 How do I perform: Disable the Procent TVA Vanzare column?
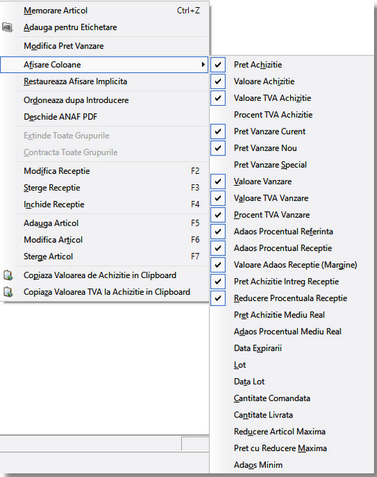pyautogui.click(x=218, y=215)
